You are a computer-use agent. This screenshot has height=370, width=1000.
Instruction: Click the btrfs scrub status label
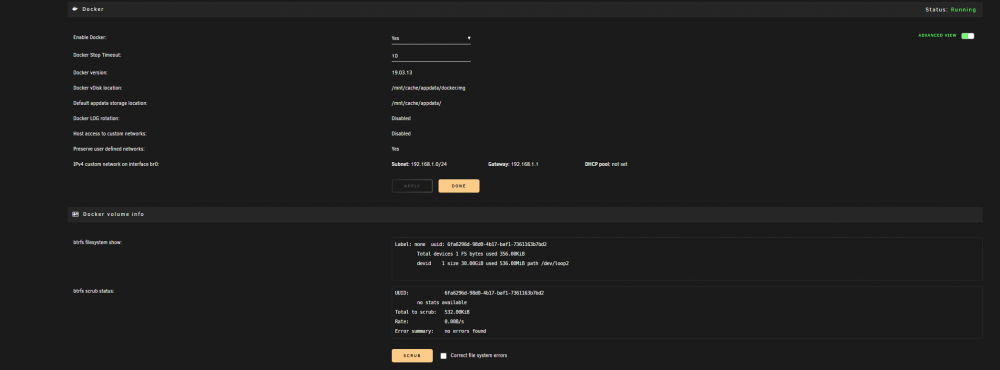click(94, 292)
